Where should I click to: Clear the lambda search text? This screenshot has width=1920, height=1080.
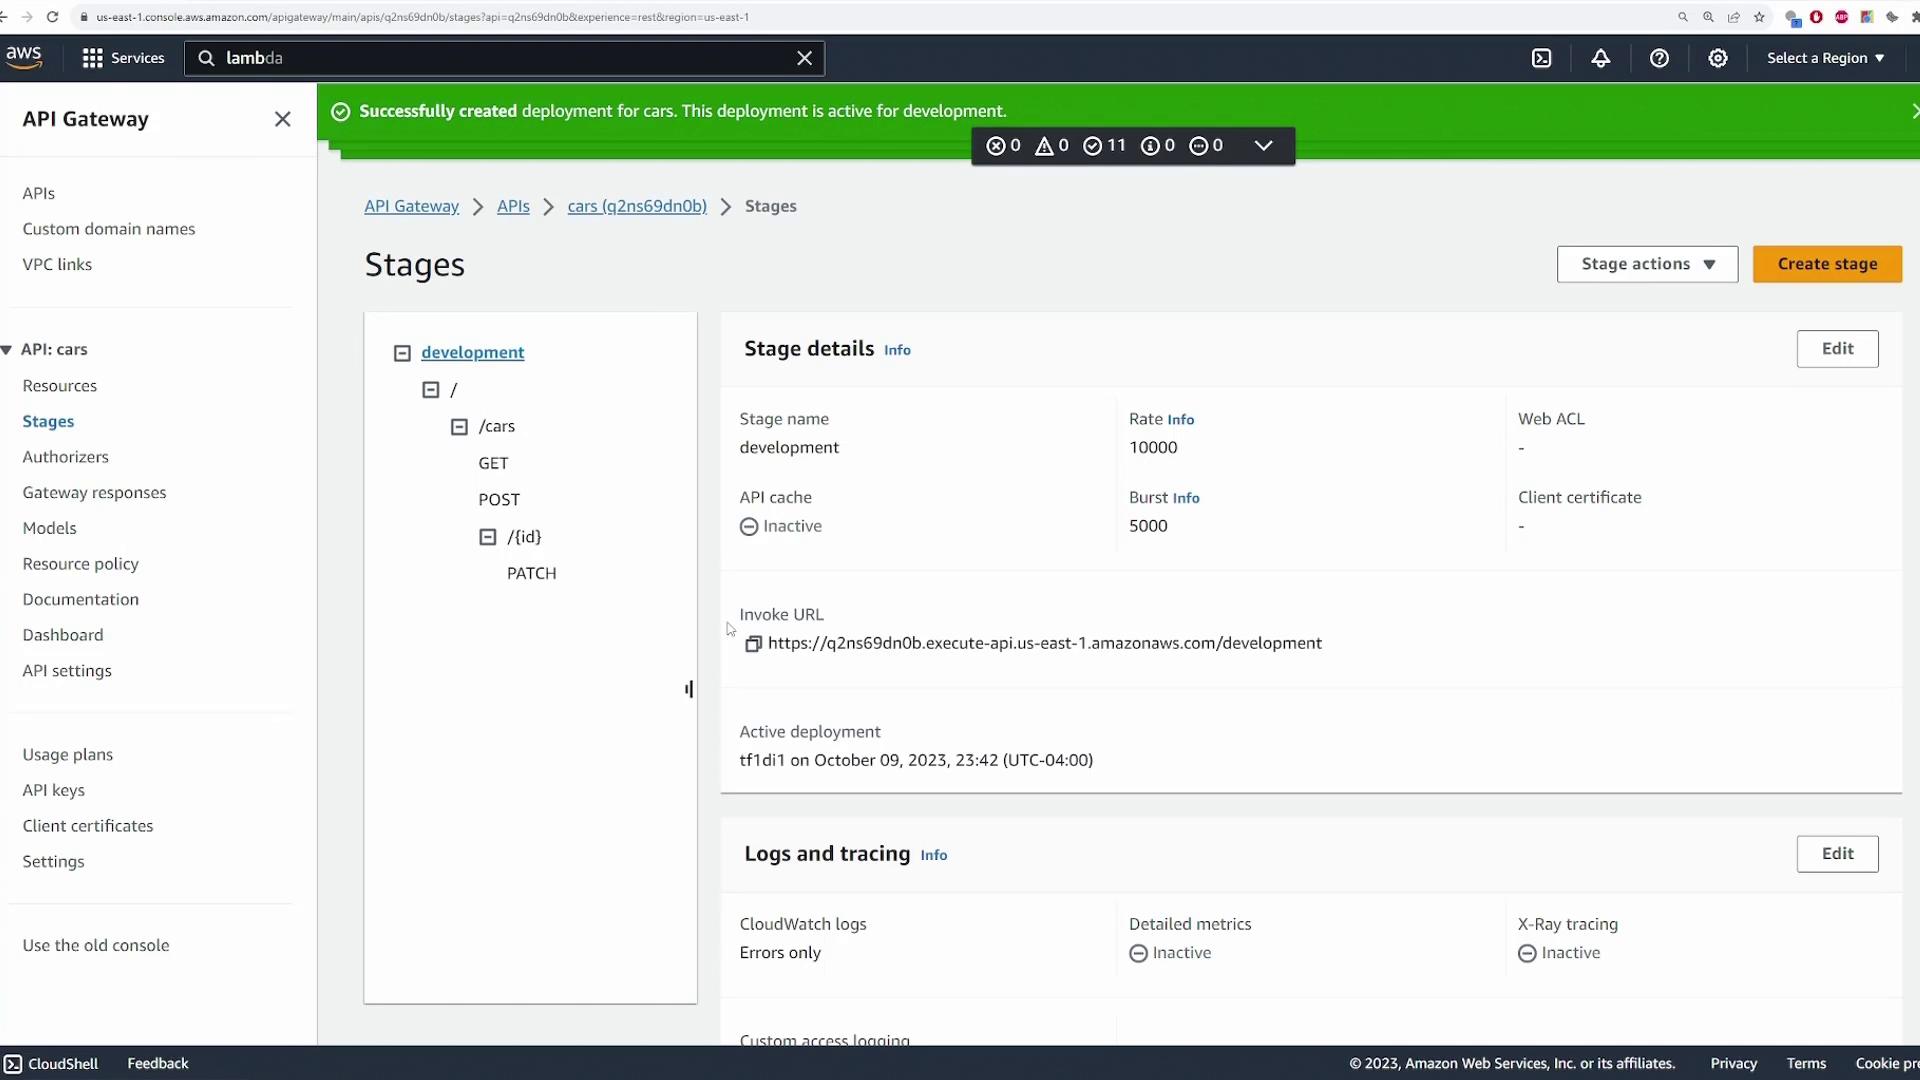click(804, 58)
